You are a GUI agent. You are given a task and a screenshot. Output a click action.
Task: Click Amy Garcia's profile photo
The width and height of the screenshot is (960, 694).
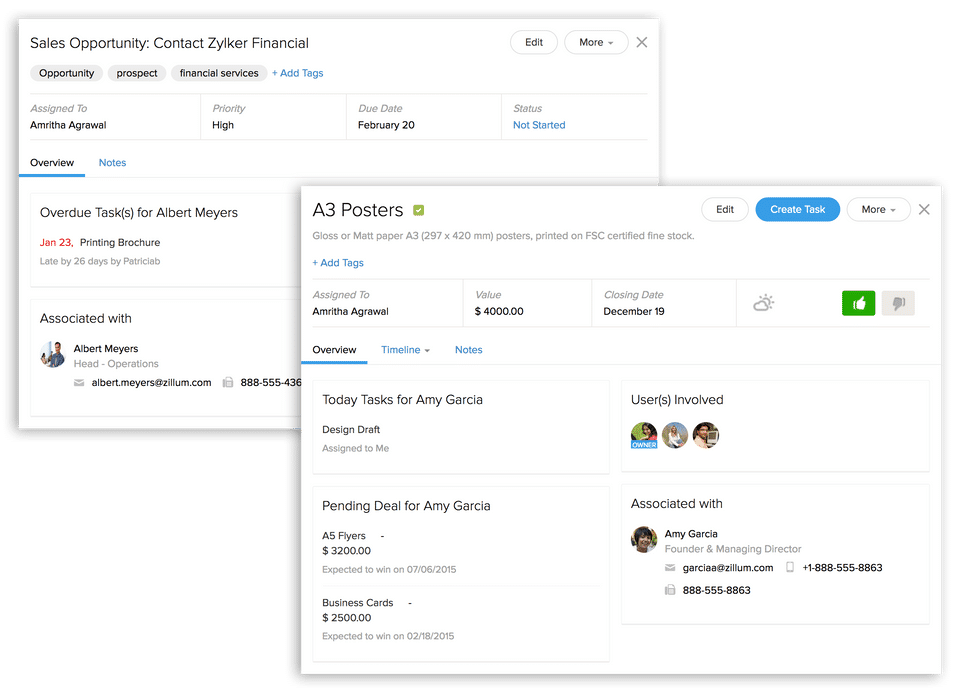[644, 540]
